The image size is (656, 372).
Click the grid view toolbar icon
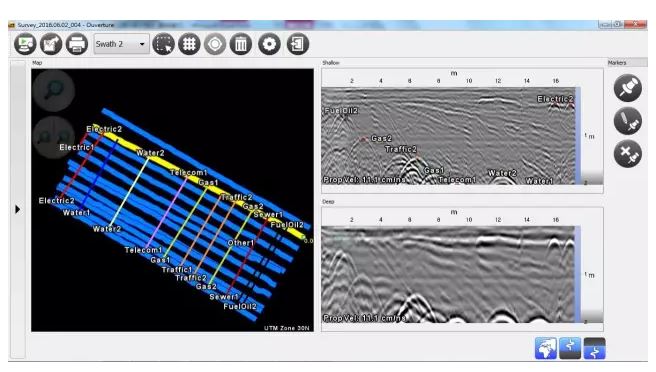189,44
